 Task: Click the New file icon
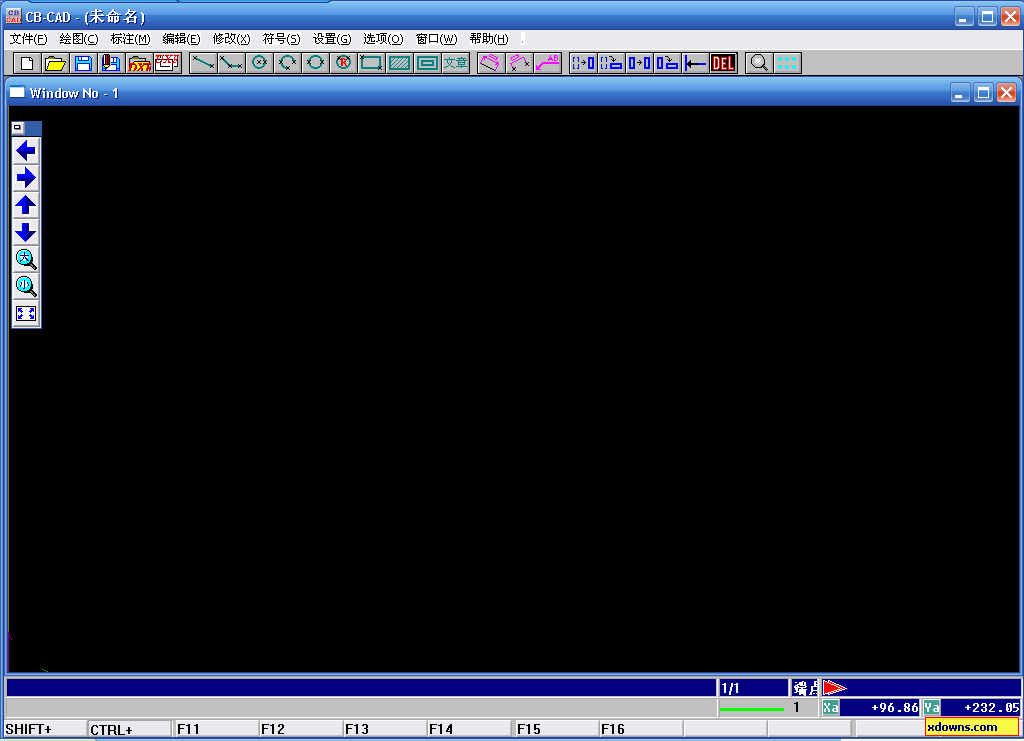(27, 63)
